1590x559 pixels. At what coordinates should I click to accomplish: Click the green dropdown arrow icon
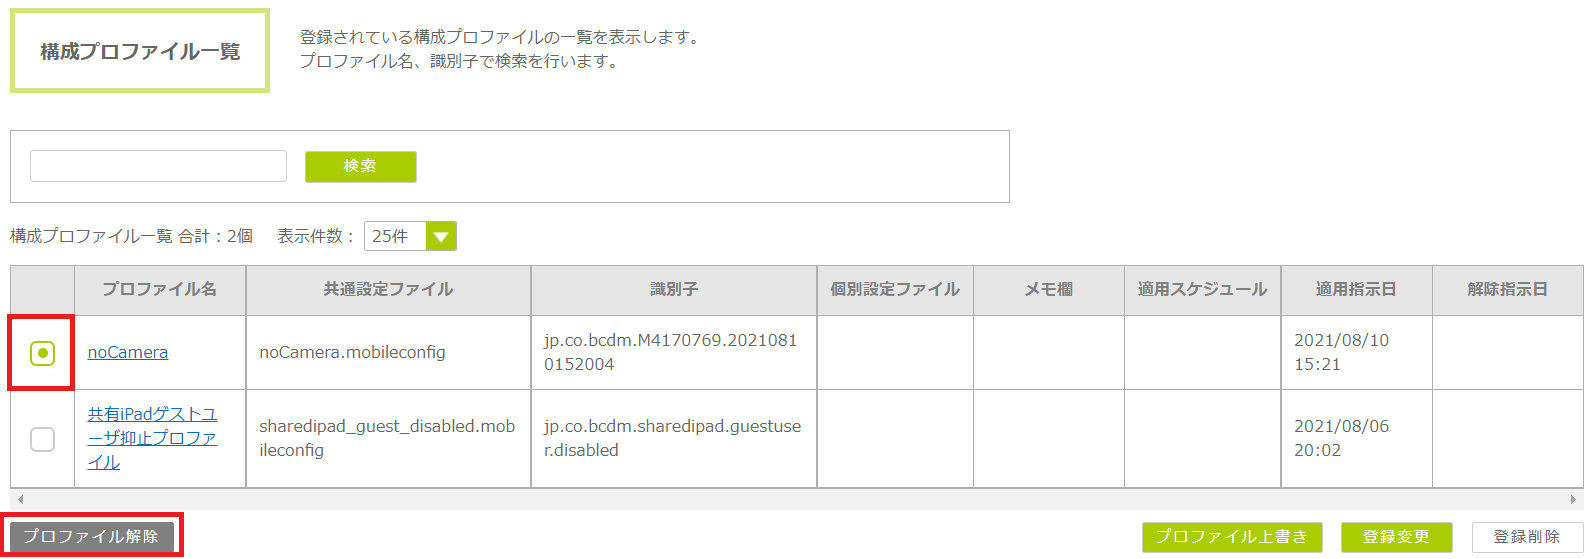pyautogui.click(x=441, y=236)
